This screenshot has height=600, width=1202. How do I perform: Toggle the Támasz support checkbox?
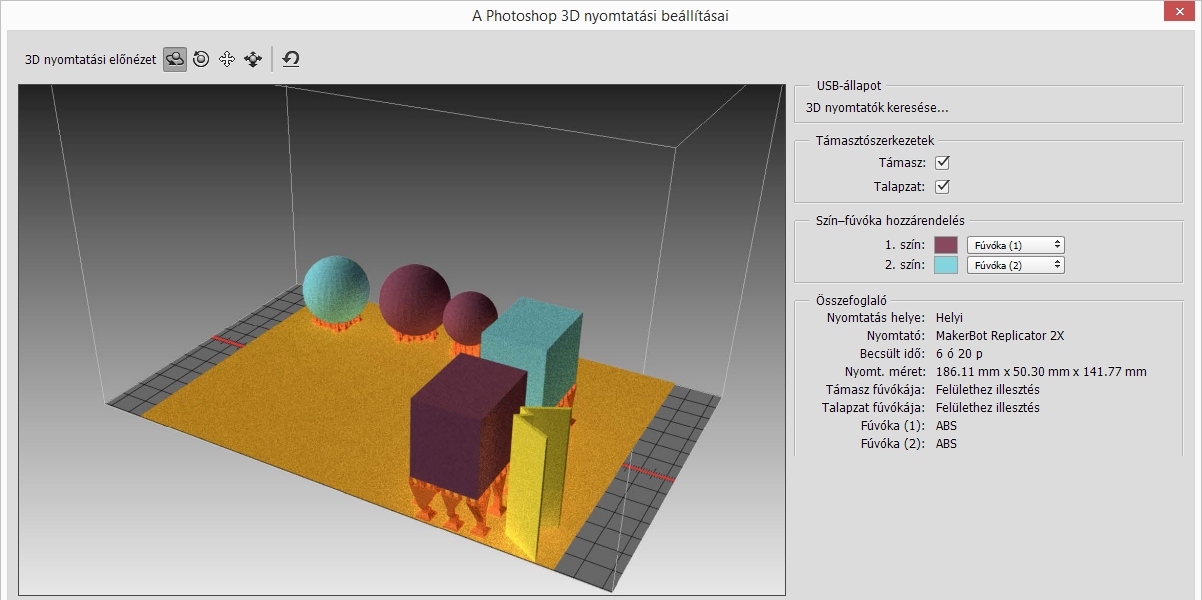[942, 162]
